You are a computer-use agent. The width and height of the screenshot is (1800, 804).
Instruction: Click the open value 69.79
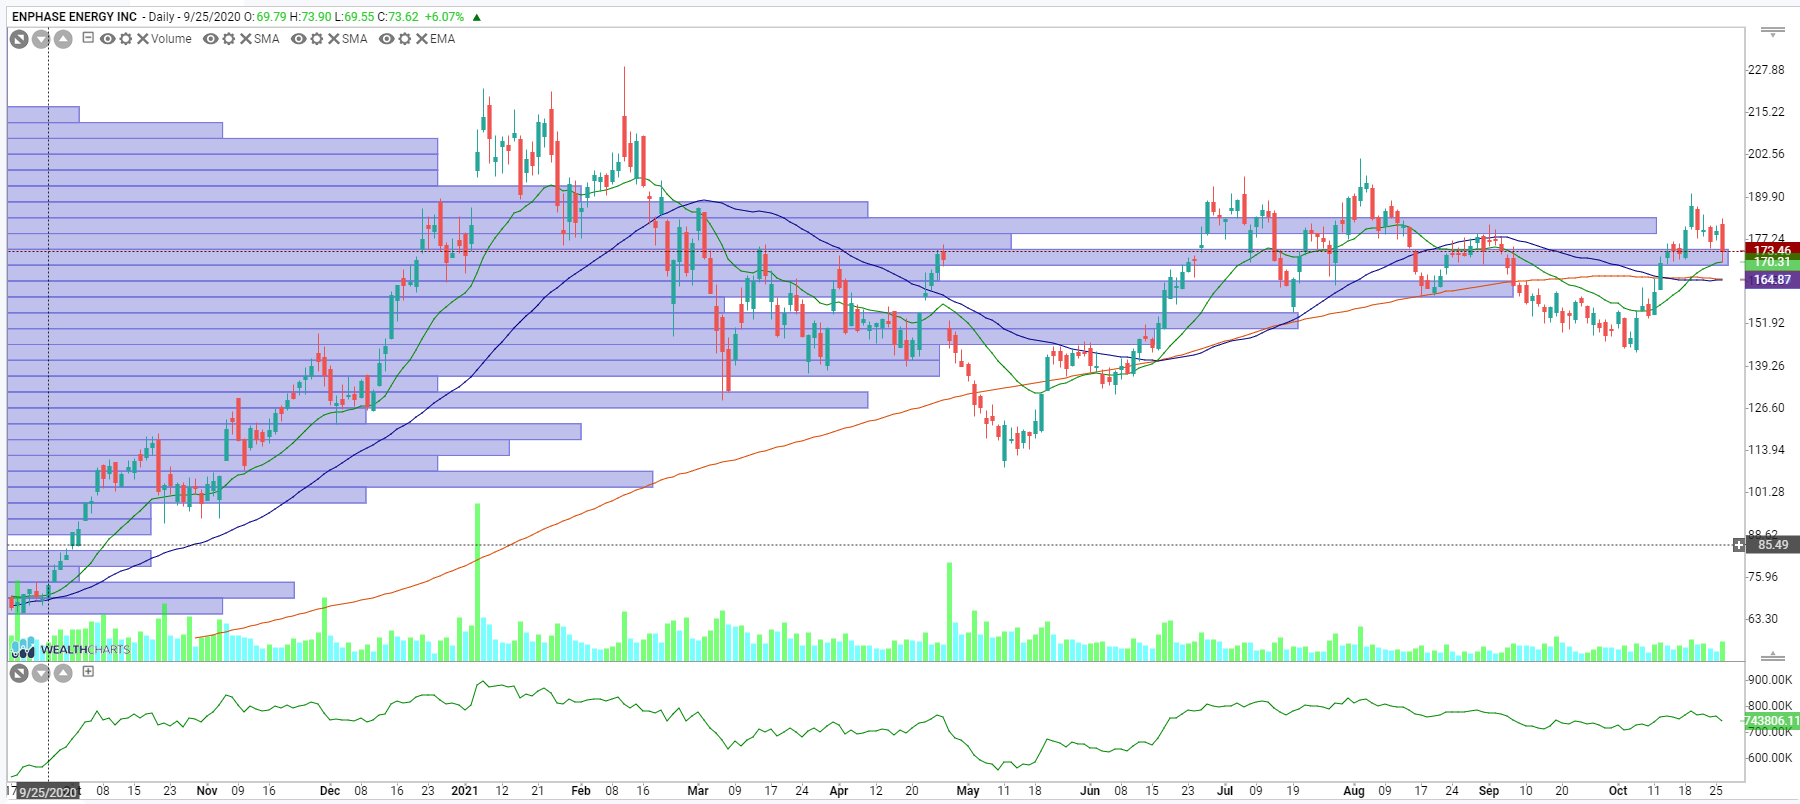pos(270,17)
